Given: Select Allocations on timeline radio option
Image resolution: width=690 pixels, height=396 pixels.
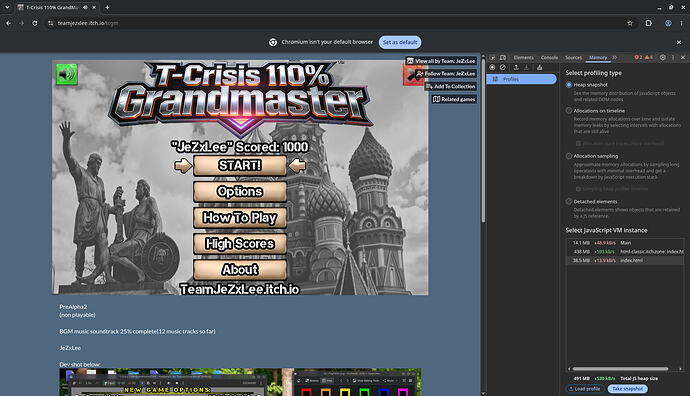Looking at the screenshot, I should [569, 111].
